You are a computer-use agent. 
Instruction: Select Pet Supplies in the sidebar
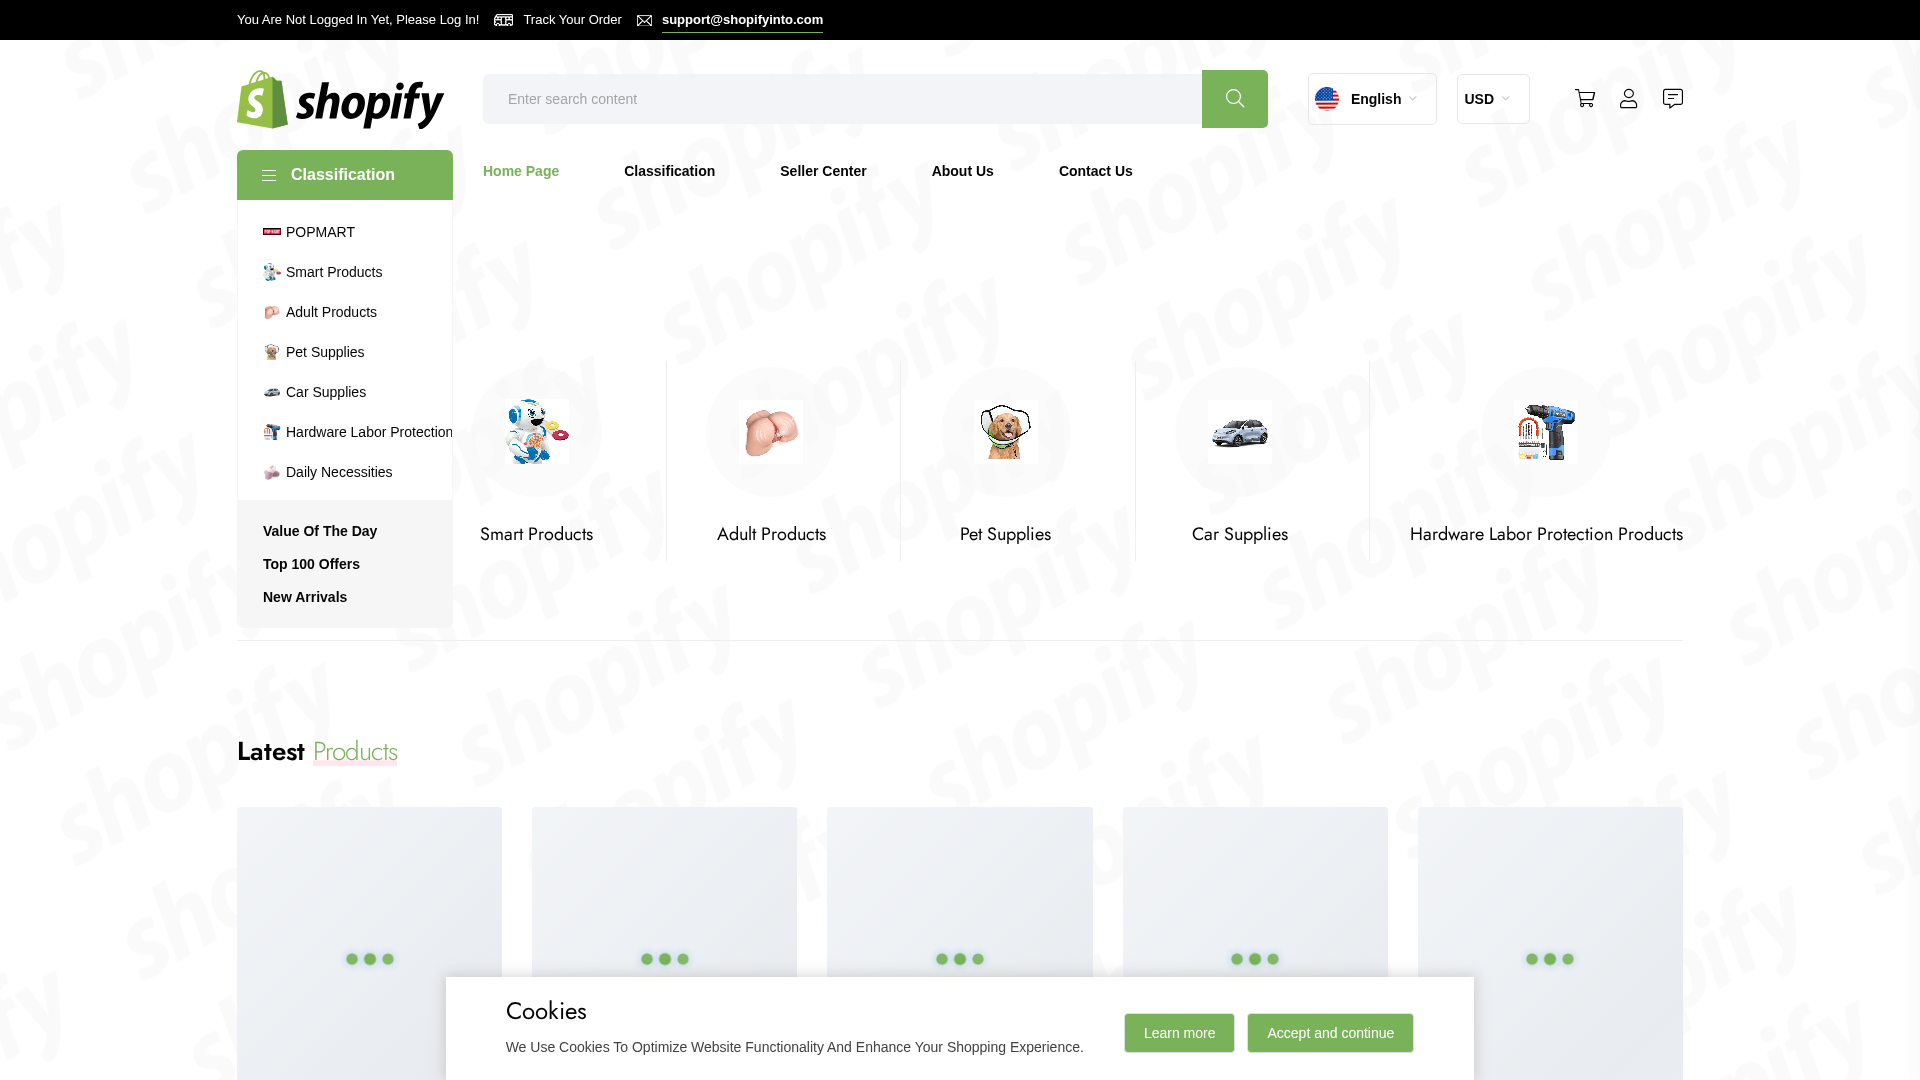pos(325,352)
